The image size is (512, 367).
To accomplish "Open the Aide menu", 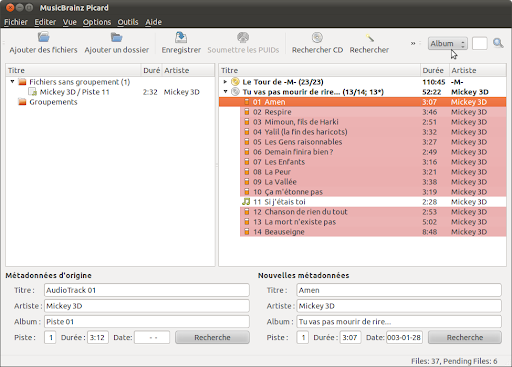I will [153, 22].
